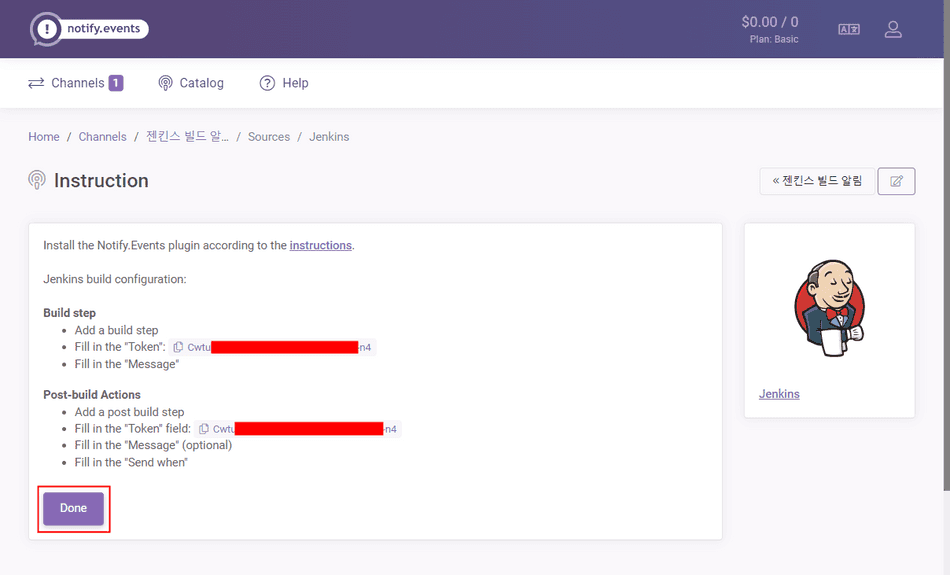This screenshot has height=575, width=950.
Task: Open the Help menu
Action: click(x=284, y=83)
